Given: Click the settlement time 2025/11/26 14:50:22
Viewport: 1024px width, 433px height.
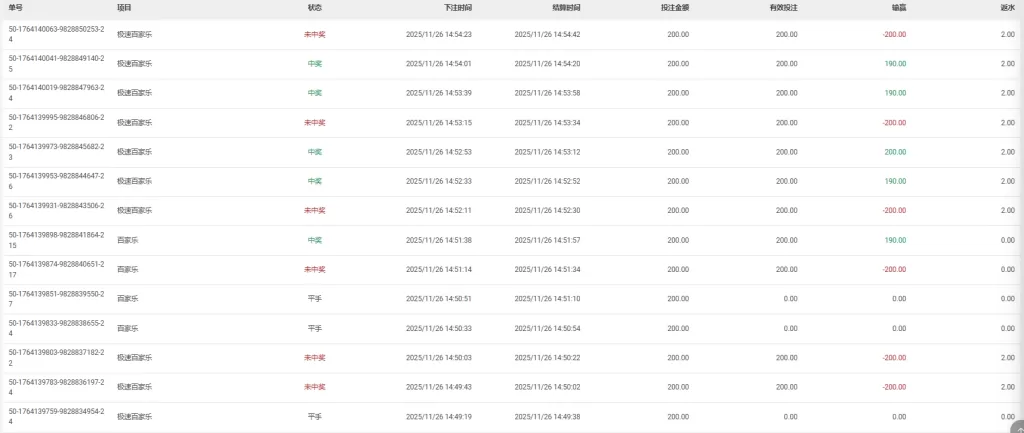Looking at the screenshot, I should (547, 357).
